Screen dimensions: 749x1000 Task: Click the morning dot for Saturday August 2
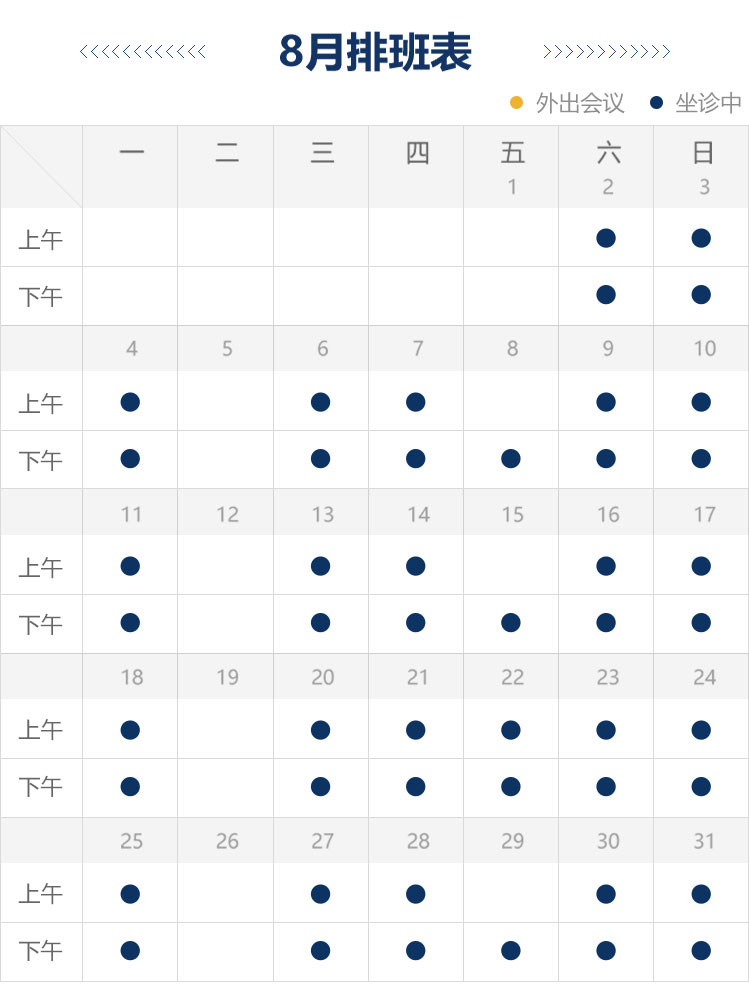(605, 238)
